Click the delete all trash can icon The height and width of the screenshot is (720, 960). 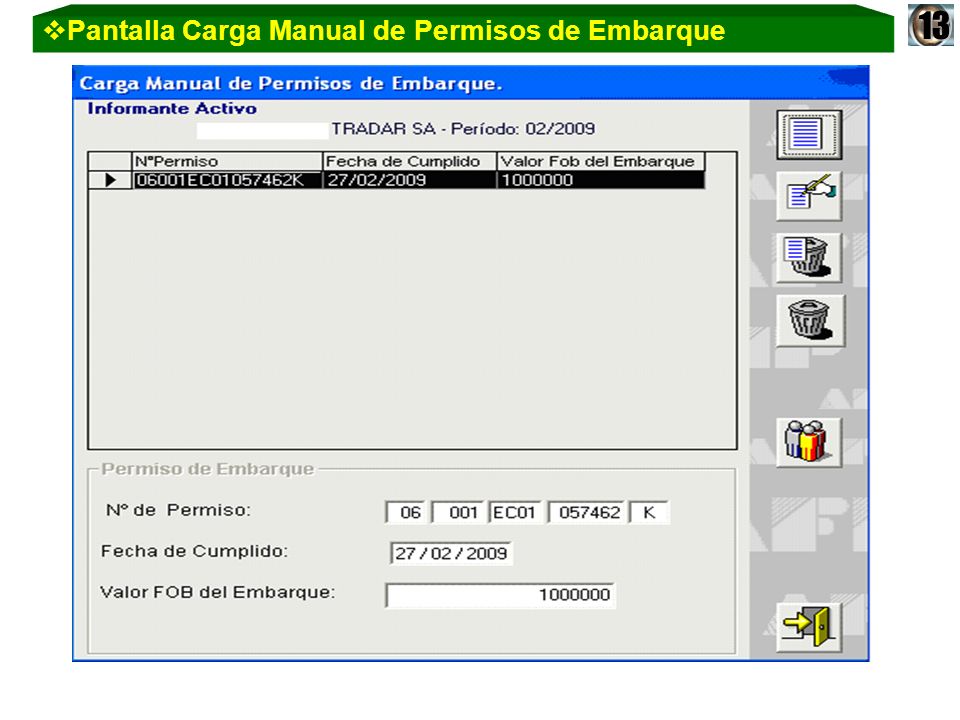[x=810, y=320]
